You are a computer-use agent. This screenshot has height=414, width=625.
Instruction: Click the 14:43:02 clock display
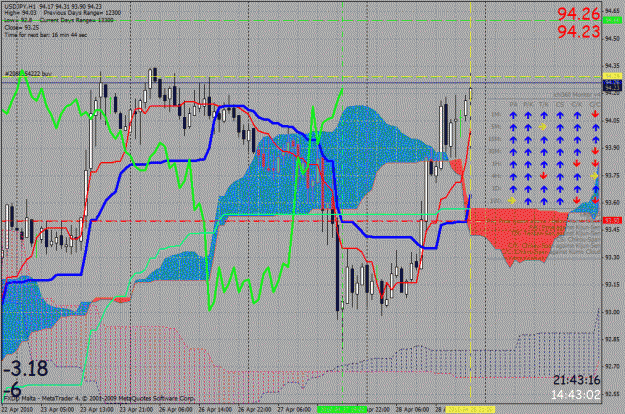[x=576, y=395]
